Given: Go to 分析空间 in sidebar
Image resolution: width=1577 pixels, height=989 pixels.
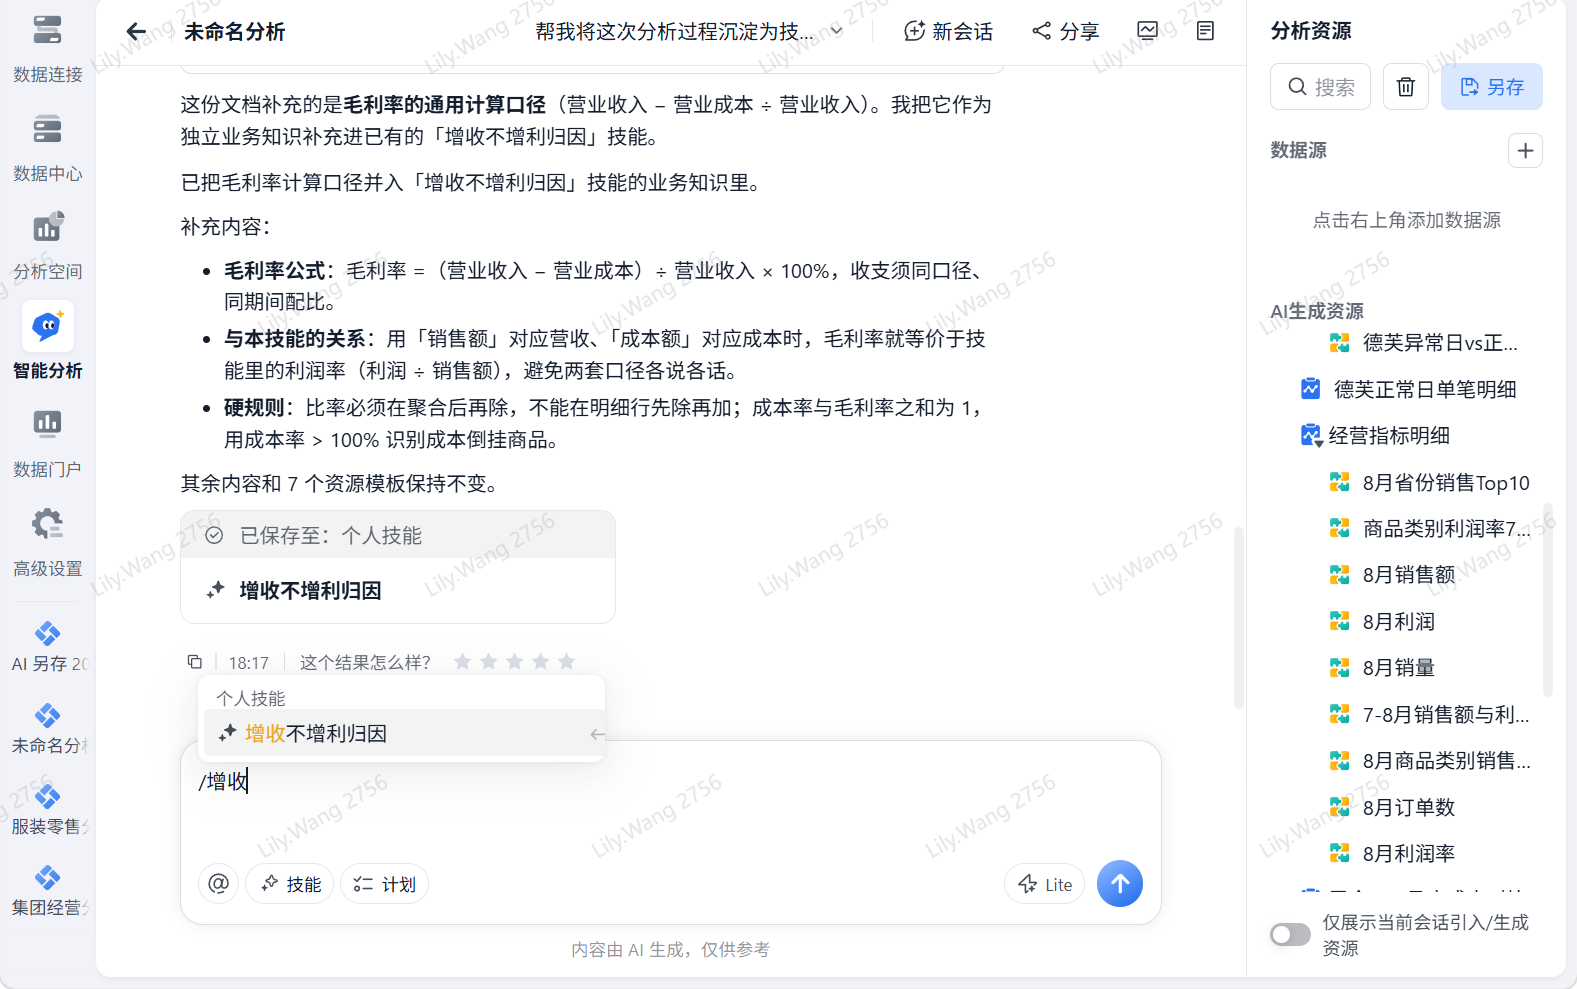Looking at the screenshot, I should 47,246.
